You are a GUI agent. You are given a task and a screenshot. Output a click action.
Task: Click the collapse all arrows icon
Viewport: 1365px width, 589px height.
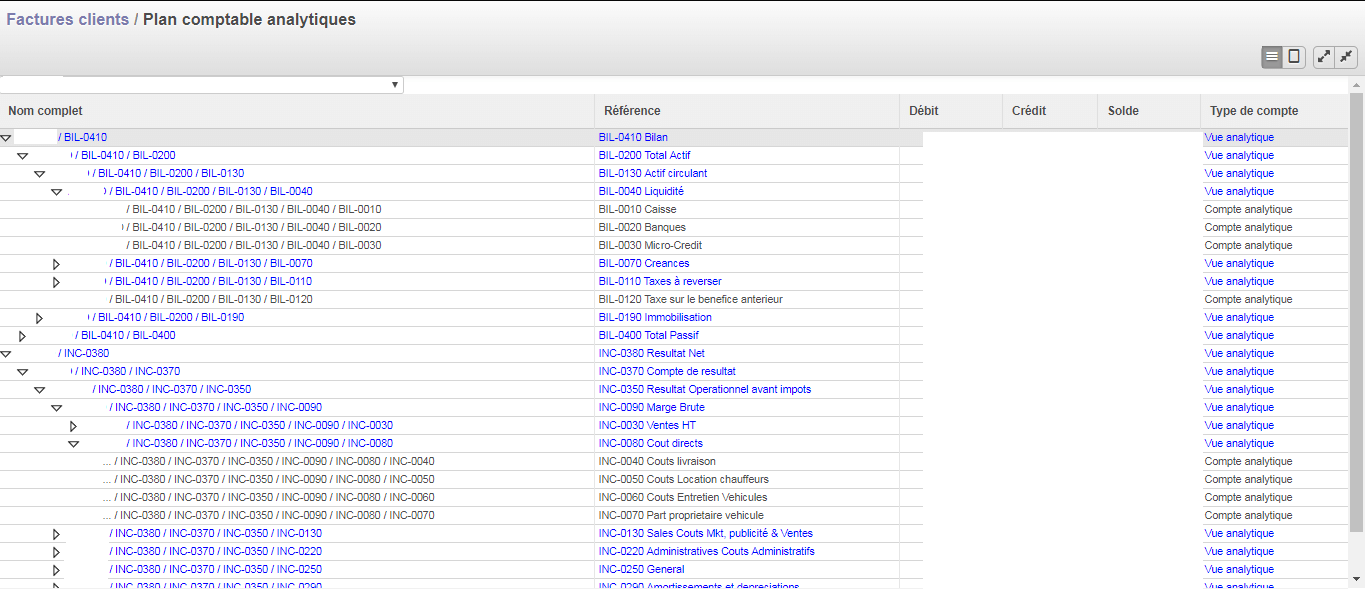click(1346, 57)
